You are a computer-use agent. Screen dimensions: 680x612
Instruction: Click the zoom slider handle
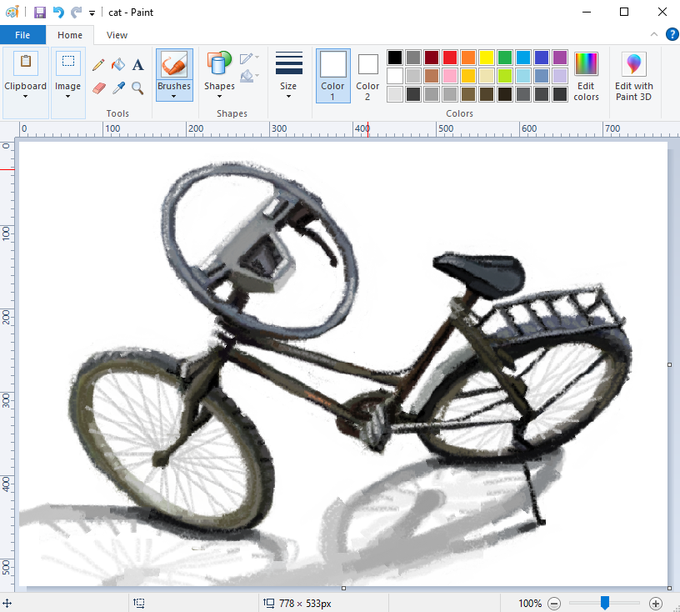coord(605,602)
